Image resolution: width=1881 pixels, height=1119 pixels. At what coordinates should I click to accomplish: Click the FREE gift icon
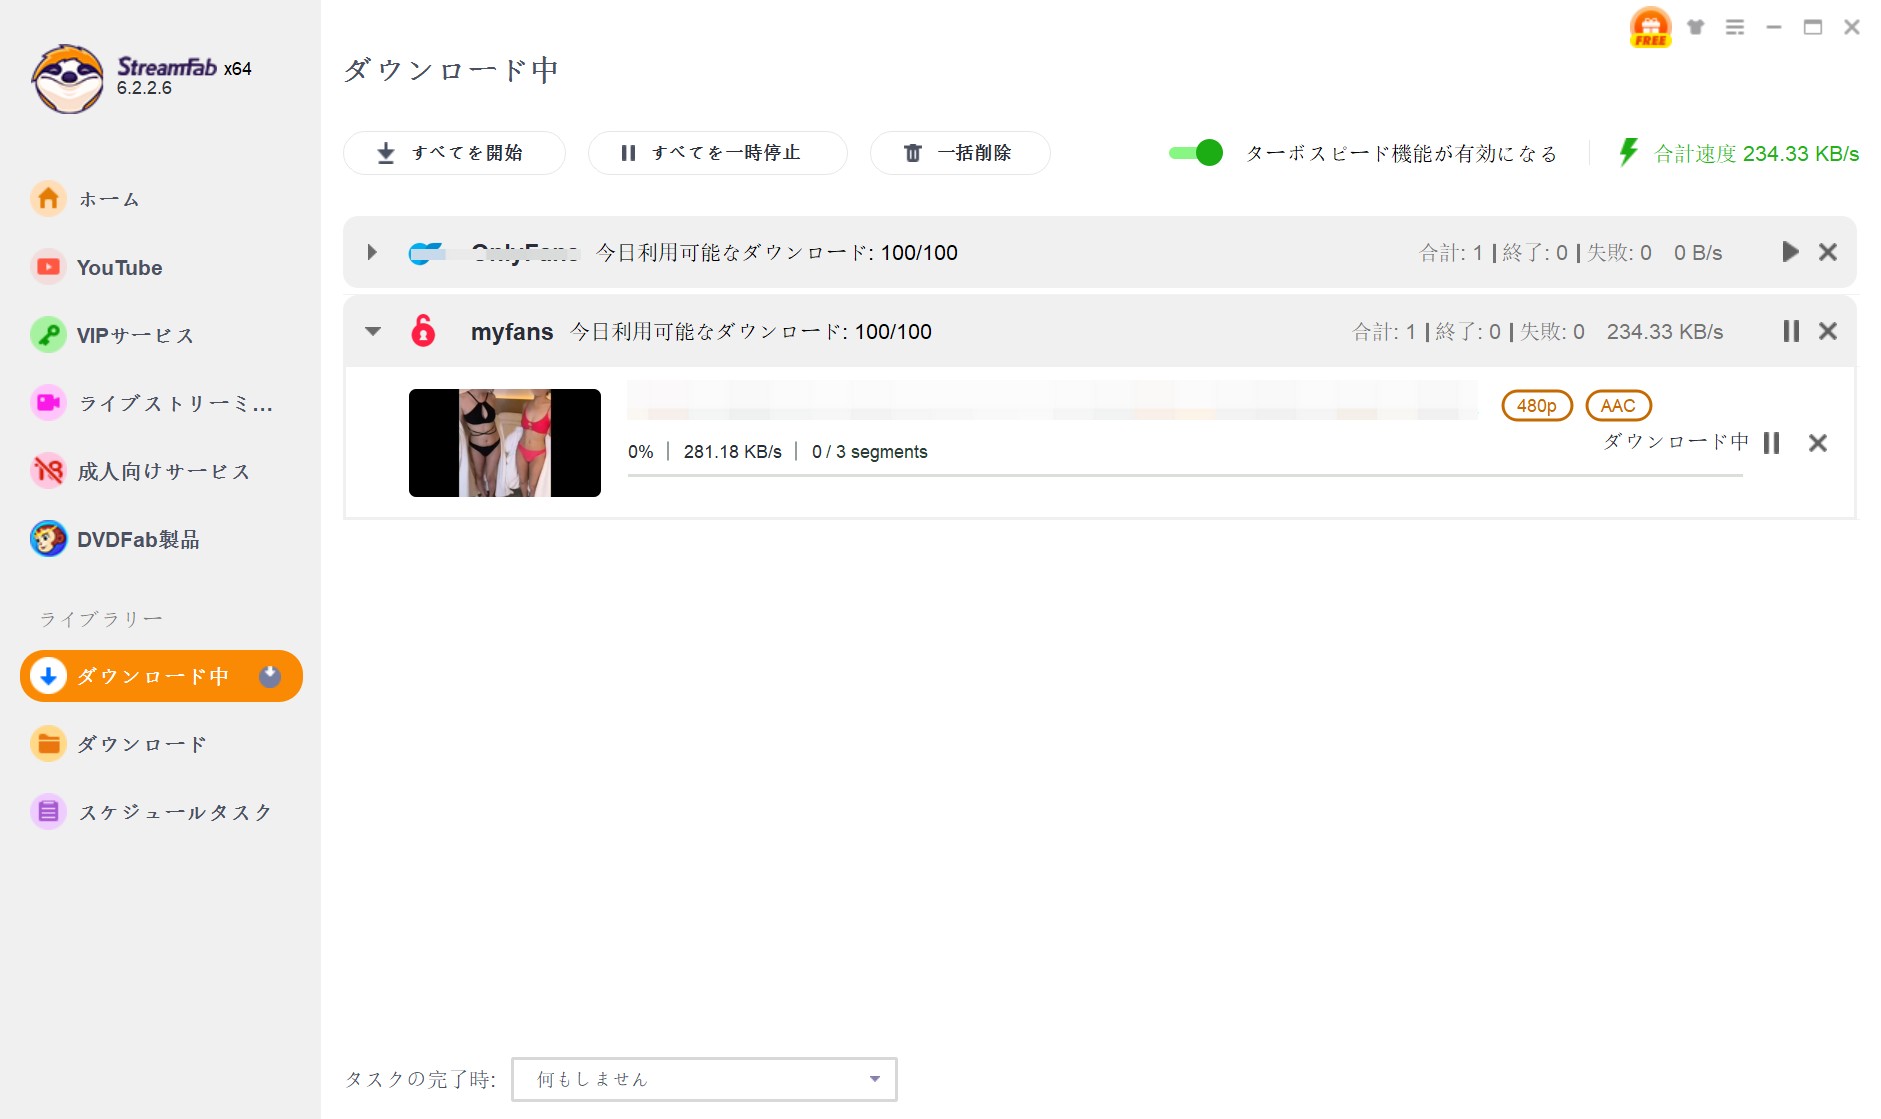[1650, 27]
